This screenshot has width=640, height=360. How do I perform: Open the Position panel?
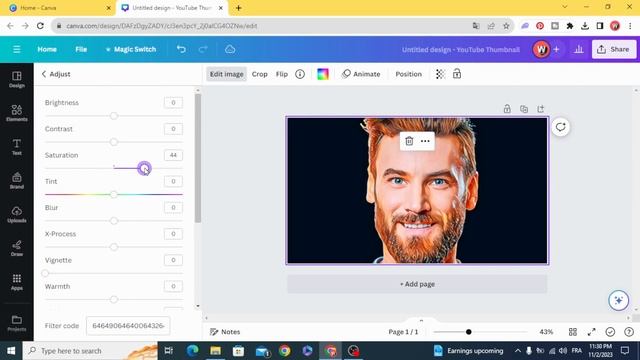coord(409,74)
